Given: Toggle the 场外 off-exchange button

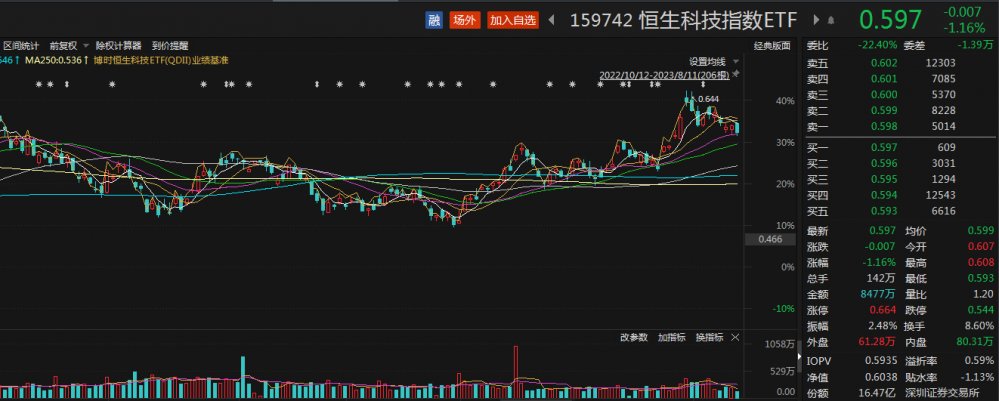Looking at the screenshot, I should coord(464,19).
